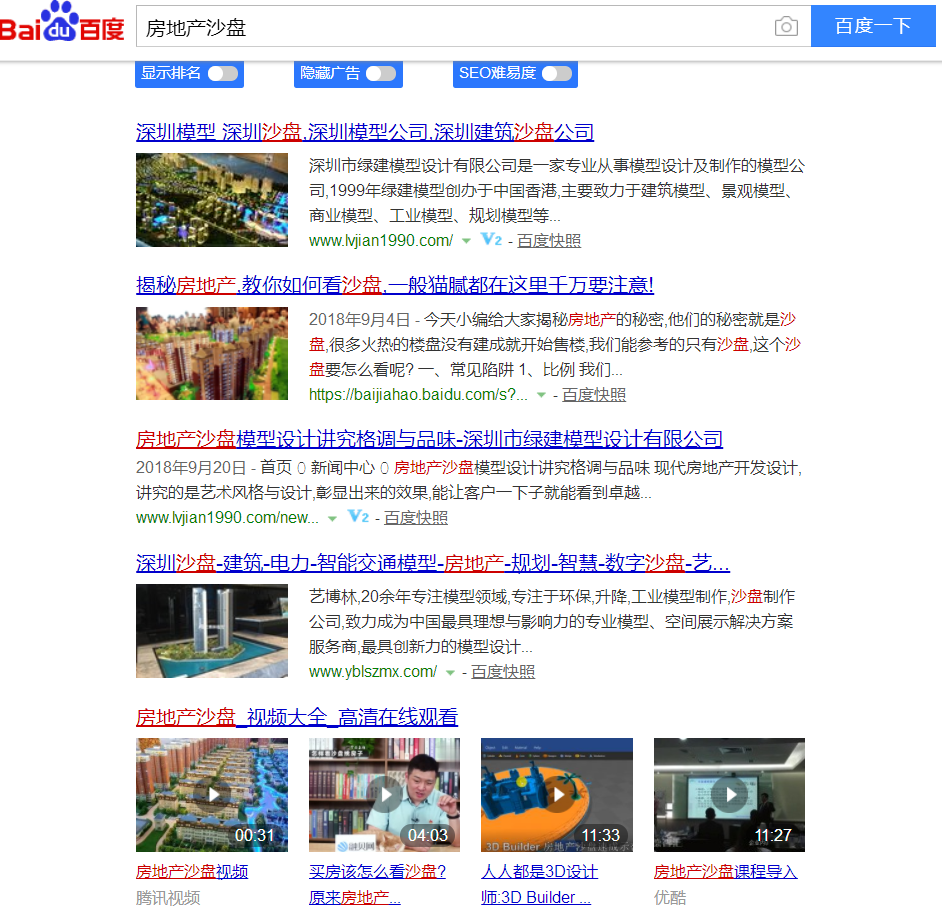This screenshot has width=942, height=910.
Task: Click URL www.lvjian1990.com/new...
Action: pyautogui.click(x=227, y=518)
